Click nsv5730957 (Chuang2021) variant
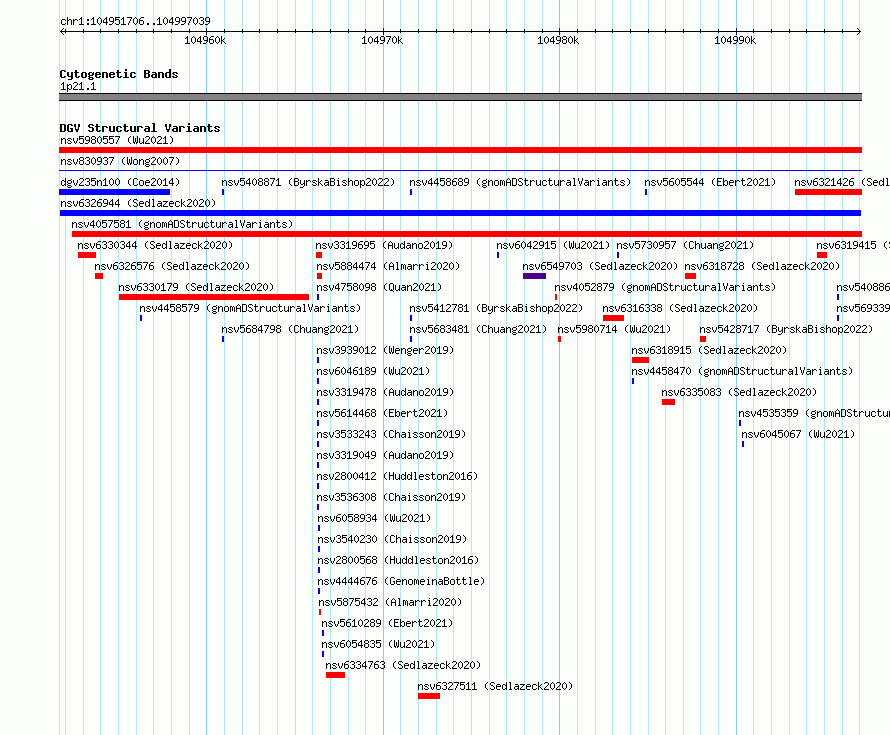This screenshot has width=890, height=735. point(685,245)
